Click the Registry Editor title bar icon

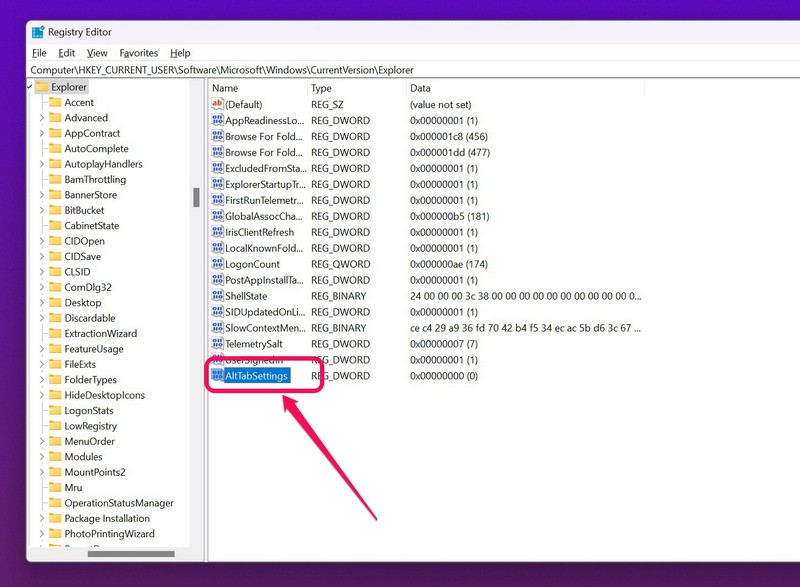(x=37, y=31)
